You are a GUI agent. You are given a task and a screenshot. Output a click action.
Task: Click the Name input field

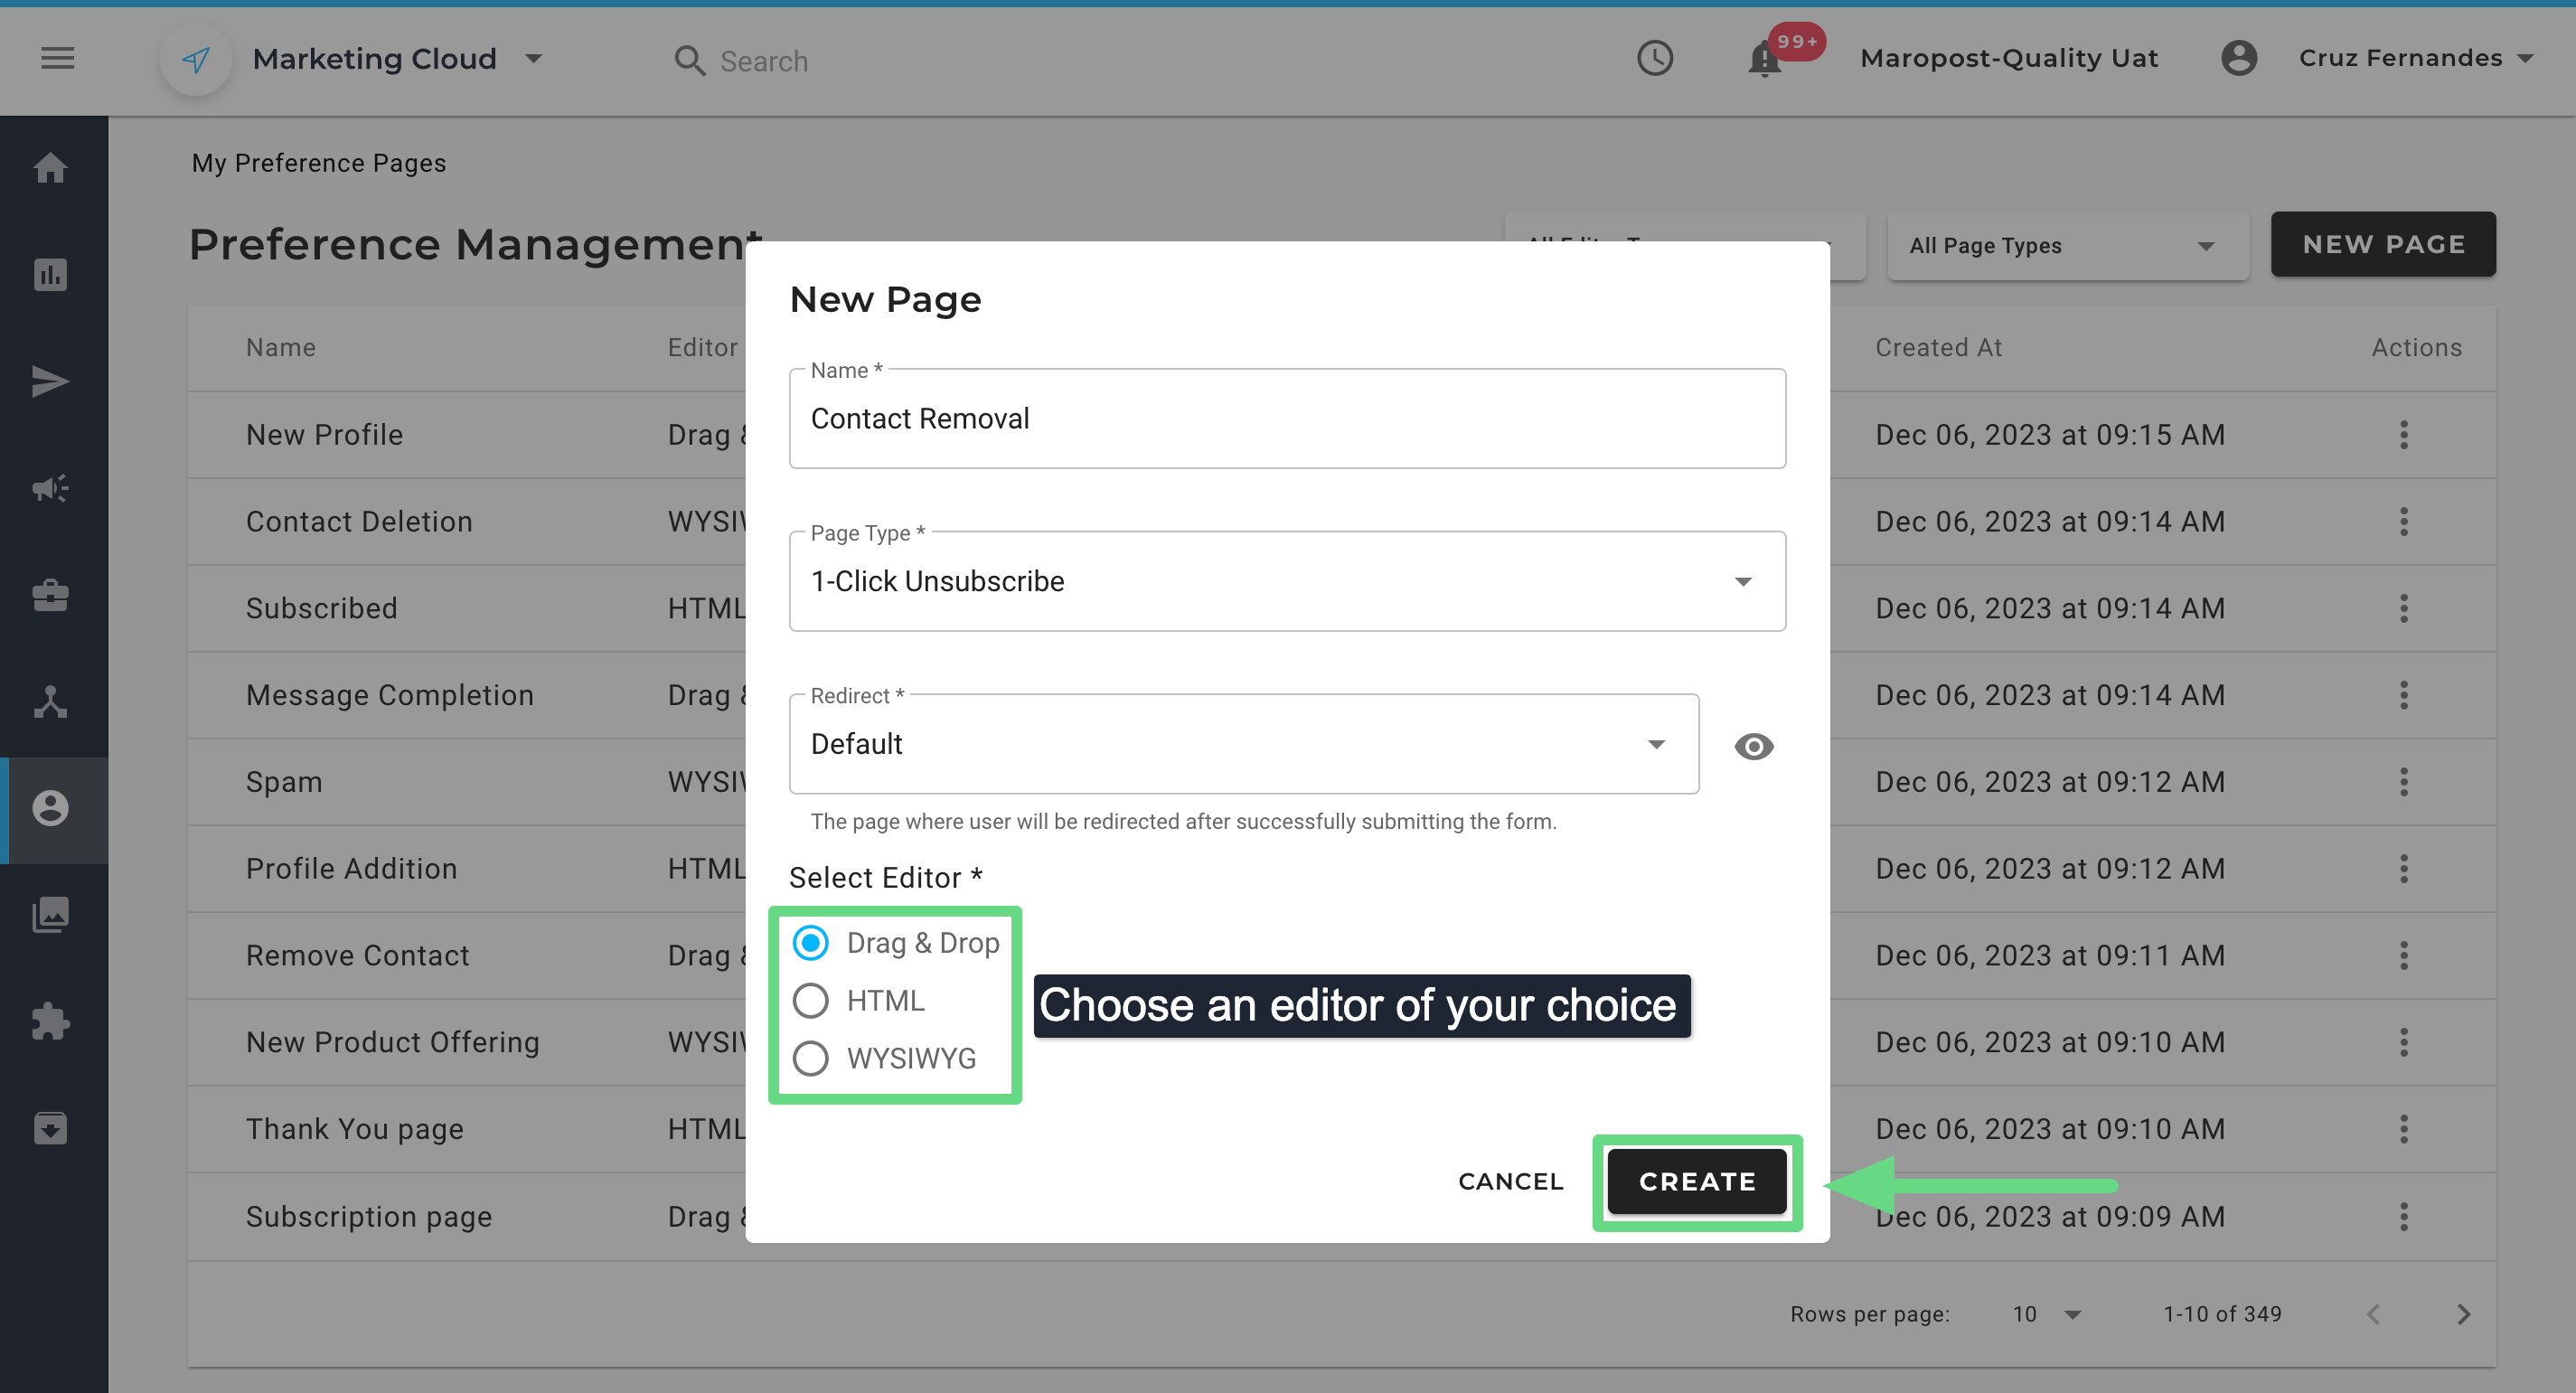click(x=1286, y=419)
